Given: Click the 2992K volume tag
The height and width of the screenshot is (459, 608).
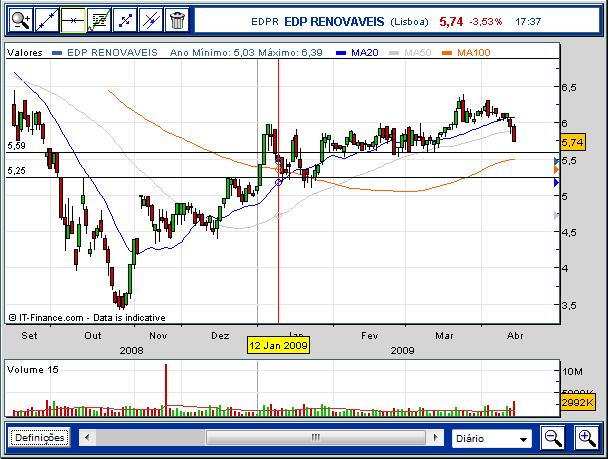Looking at the screenshot, I should pyautogui.click(x=577, y=402).
